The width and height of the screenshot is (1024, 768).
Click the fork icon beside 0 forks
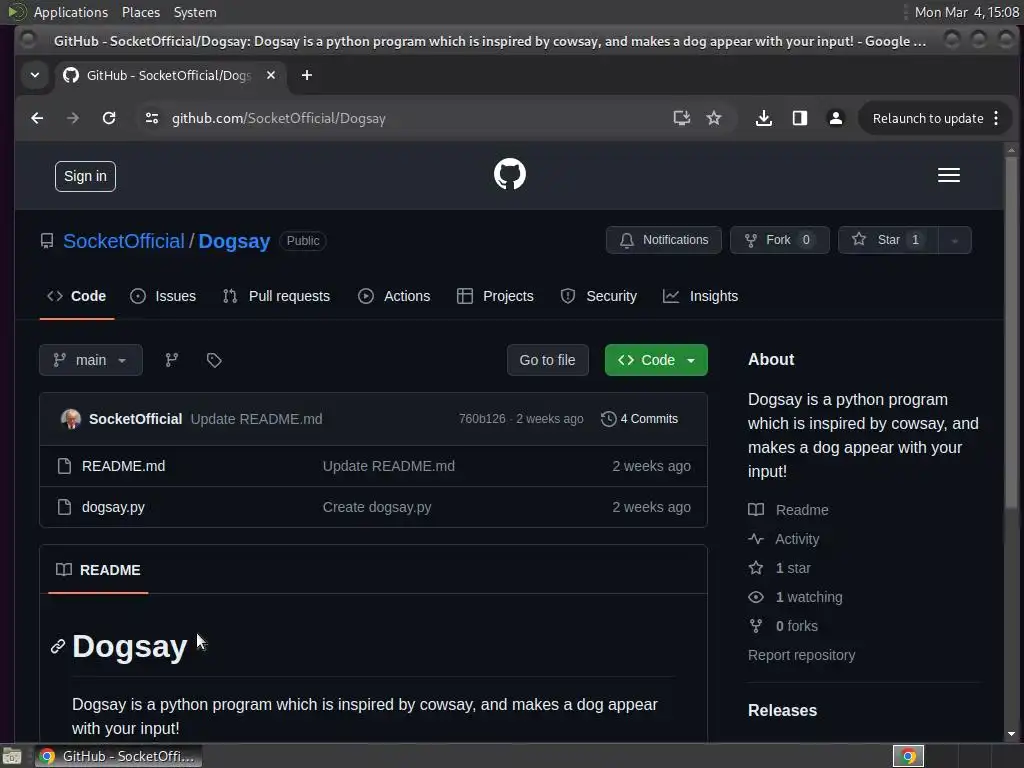[x=756, y=626]
